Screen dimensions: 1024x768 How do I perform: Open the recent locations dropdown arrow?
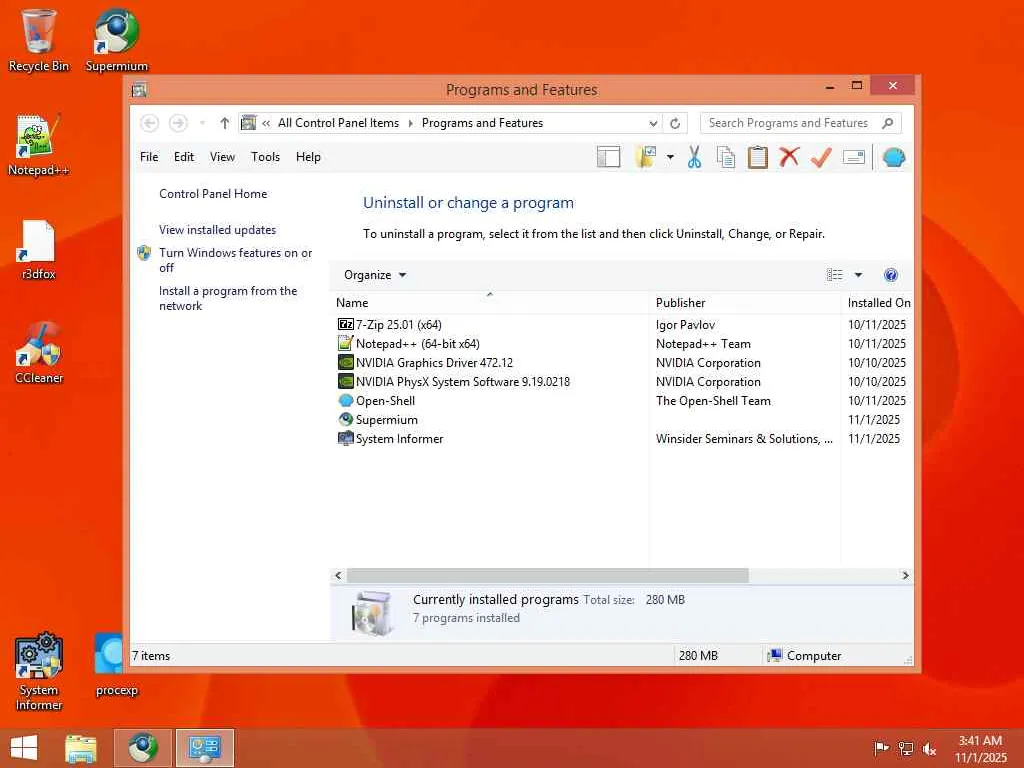point(202,123)
